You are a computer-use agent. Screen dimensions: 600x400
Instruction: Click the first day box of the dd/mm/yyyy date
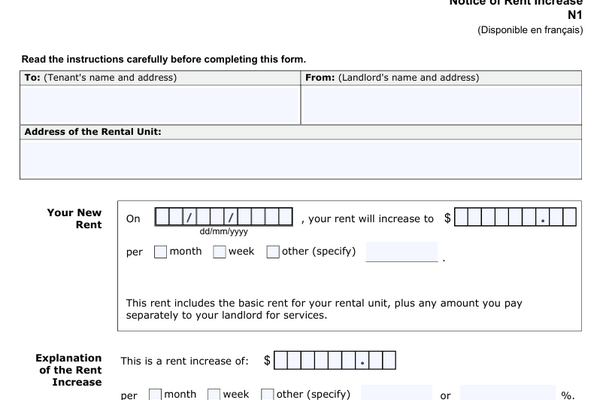(162, 217)
